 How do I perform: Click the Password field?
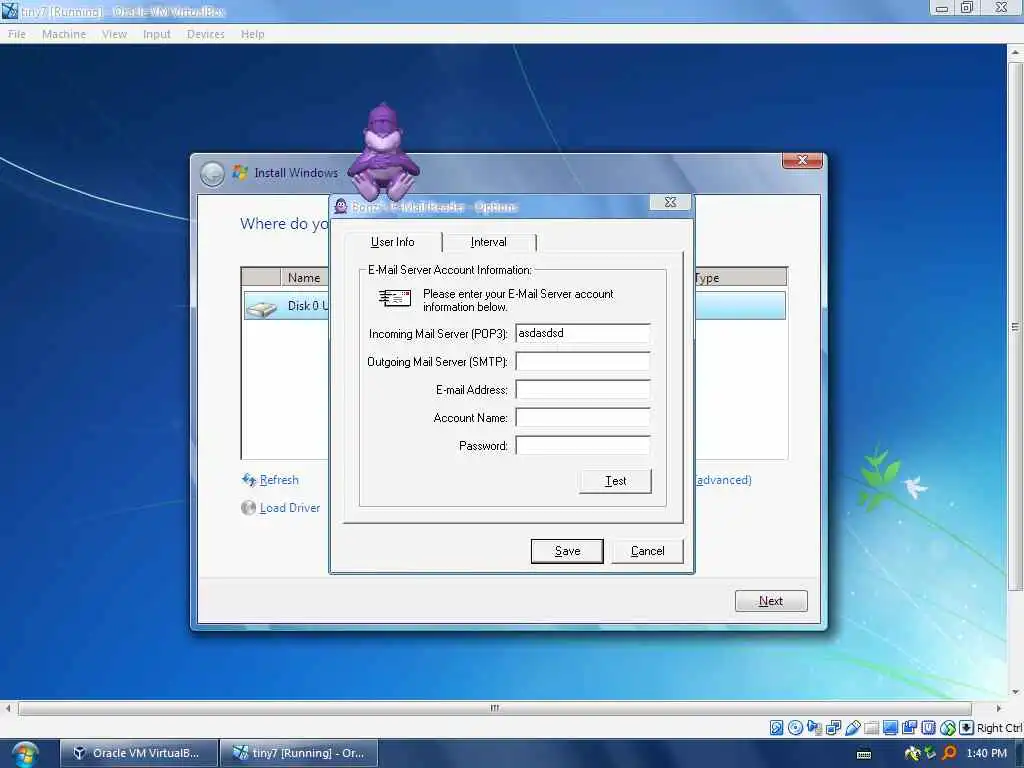tap(583, 445)
